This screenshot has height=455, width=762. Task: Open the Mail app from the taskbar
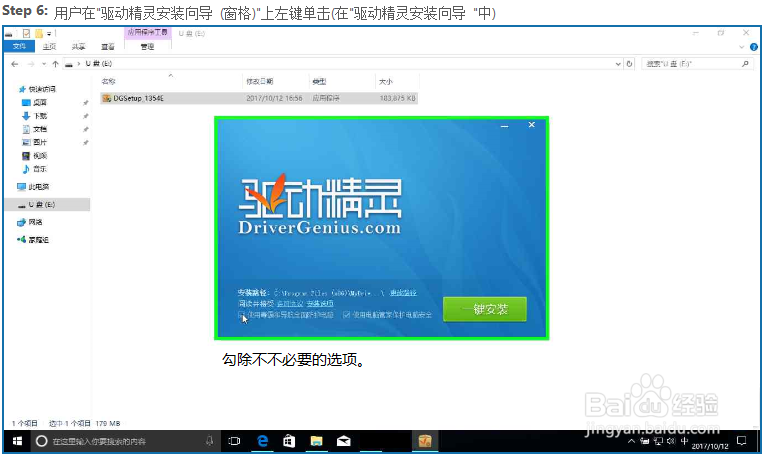[x=344, y=441]
